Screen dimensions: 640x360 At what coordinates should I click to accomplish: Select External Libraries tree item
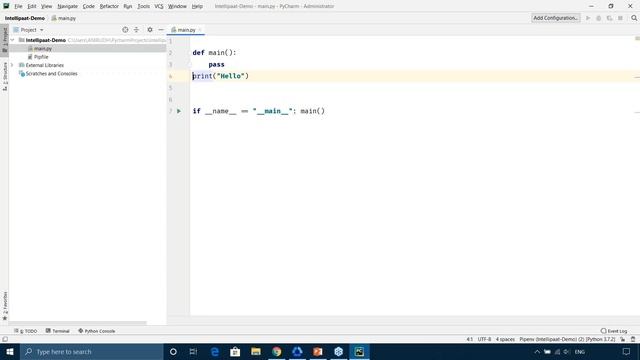tap(44, 65)
